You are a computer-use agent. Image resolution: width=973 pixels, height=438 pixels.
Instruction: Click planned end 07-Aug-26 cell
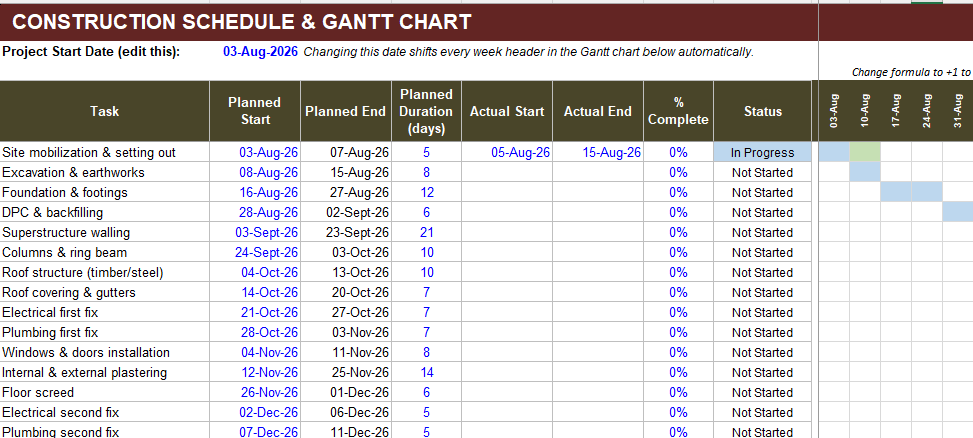pyautogui.click(x=346, y=153)
